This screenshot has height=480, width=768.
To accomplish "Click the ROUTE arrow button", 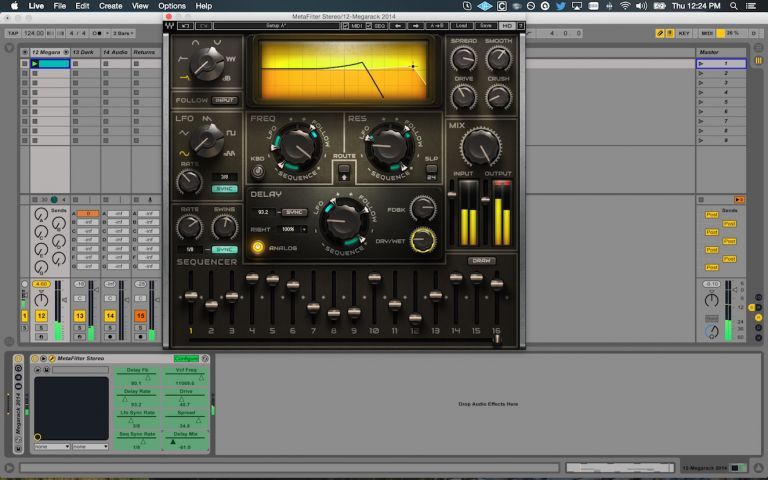I will coord(344,172).
